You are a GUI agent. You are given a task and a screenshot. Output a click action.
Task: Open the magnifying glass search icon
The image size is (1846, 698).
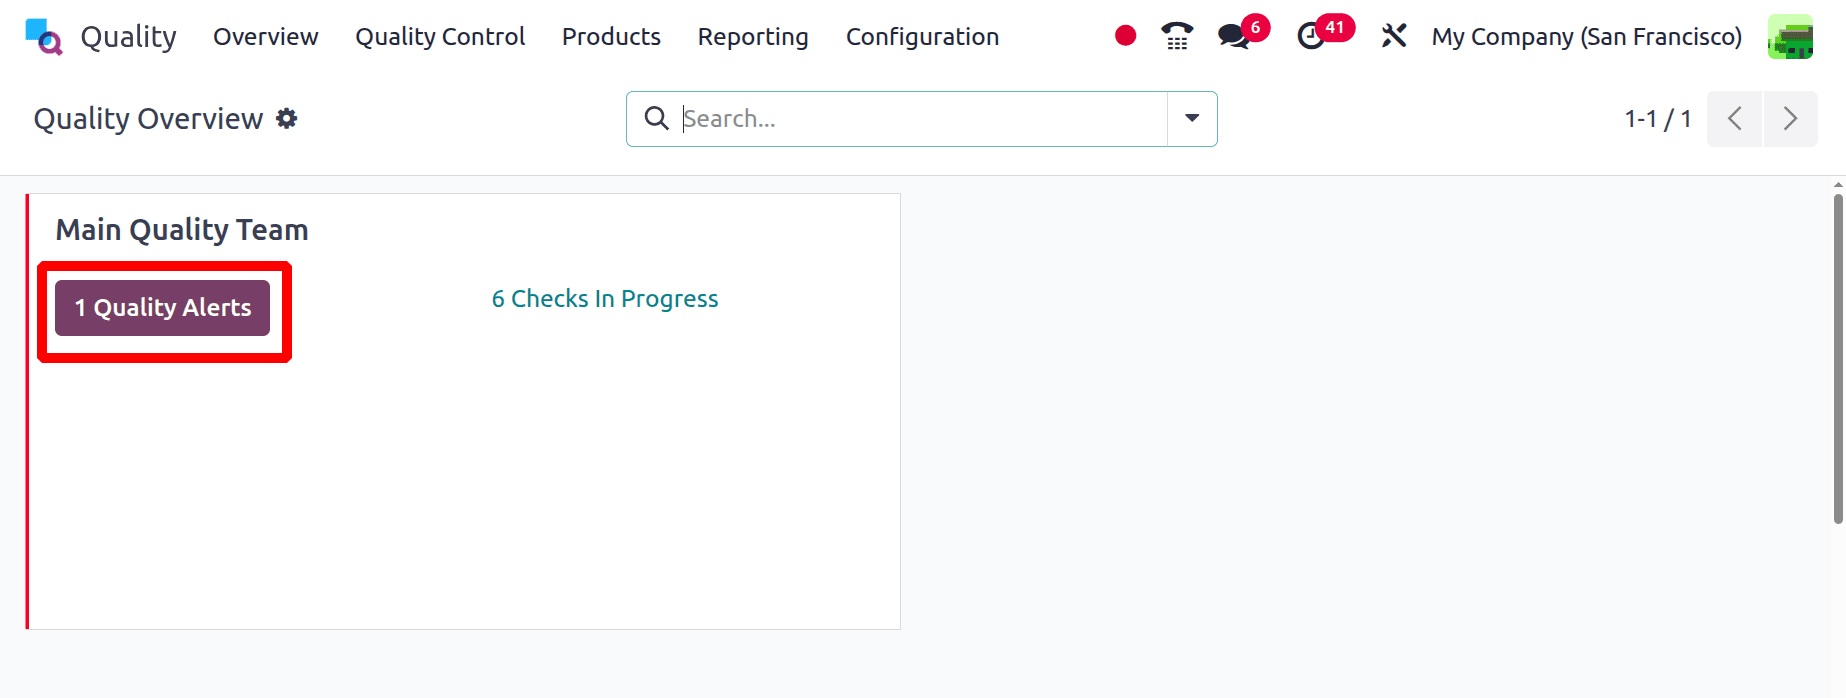tap(657, 119)
